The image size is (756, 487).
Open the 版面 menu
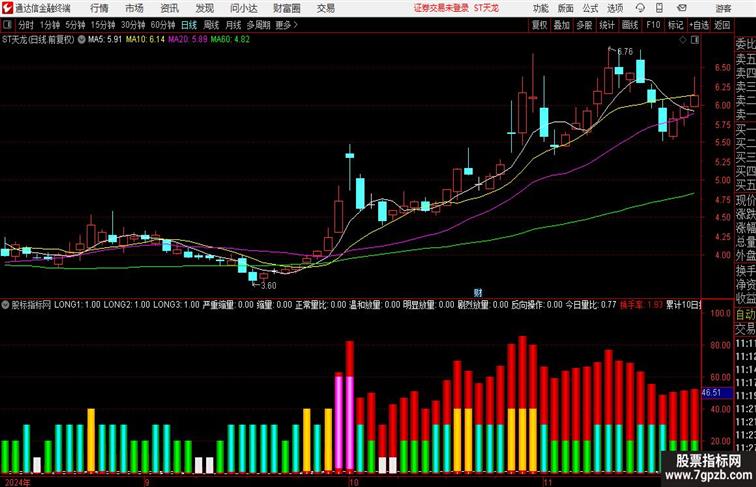(x=566, y=8)
